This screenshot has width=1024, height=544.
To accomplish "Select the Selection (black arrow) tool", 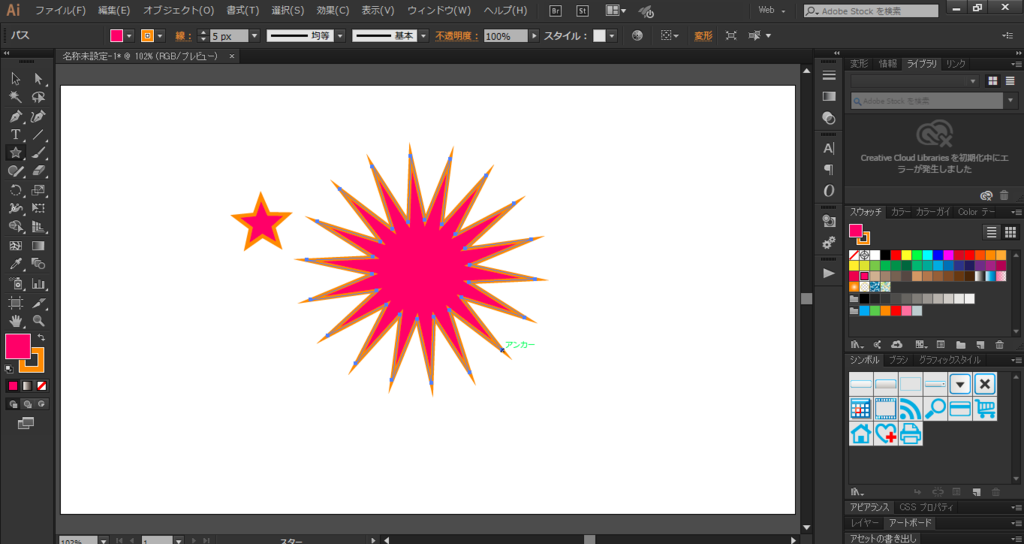I will pyautogui.click(x=16, y=79).
